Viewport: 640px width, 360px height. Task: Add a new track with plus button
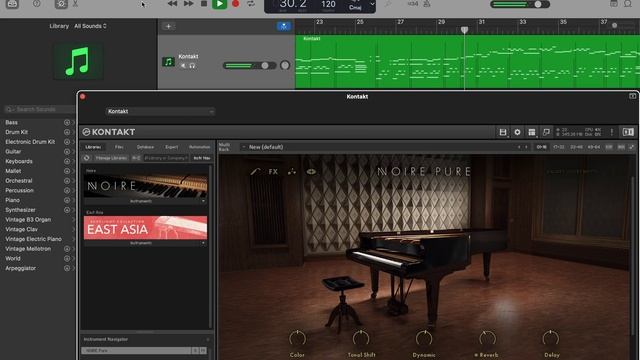point(168,27)
